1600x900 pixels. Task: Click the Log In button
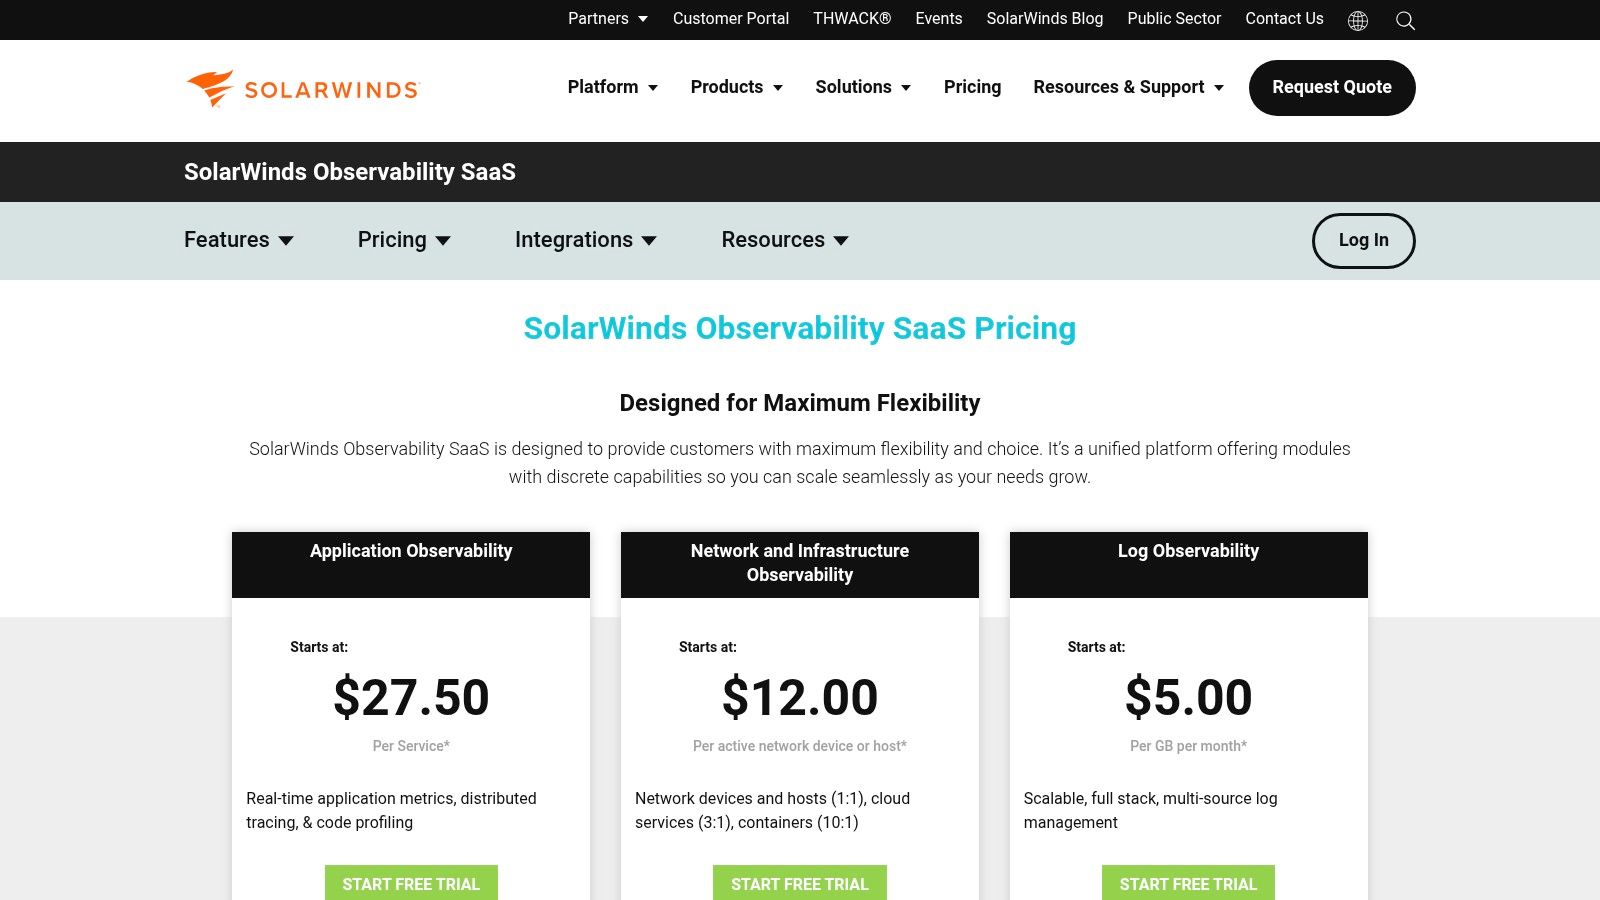tap(1363, 240)
